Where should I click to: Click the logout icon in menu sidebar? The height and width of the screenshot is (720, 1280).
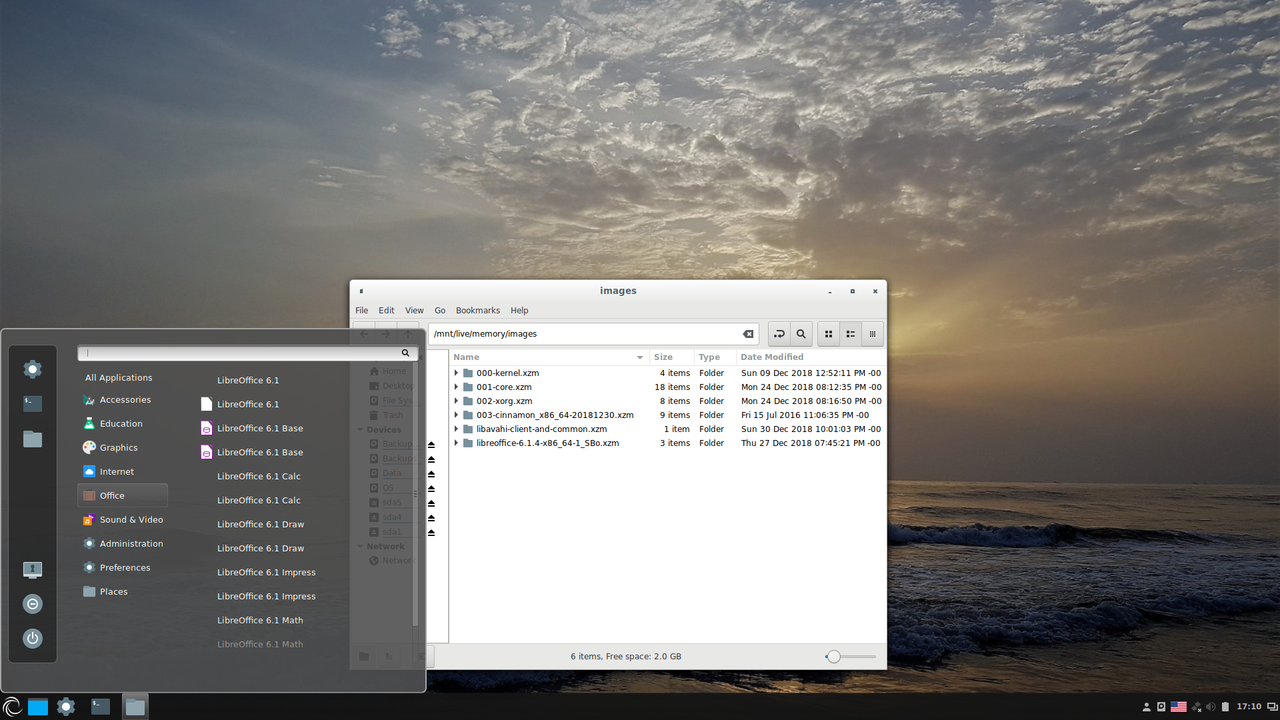click(33, 604)
